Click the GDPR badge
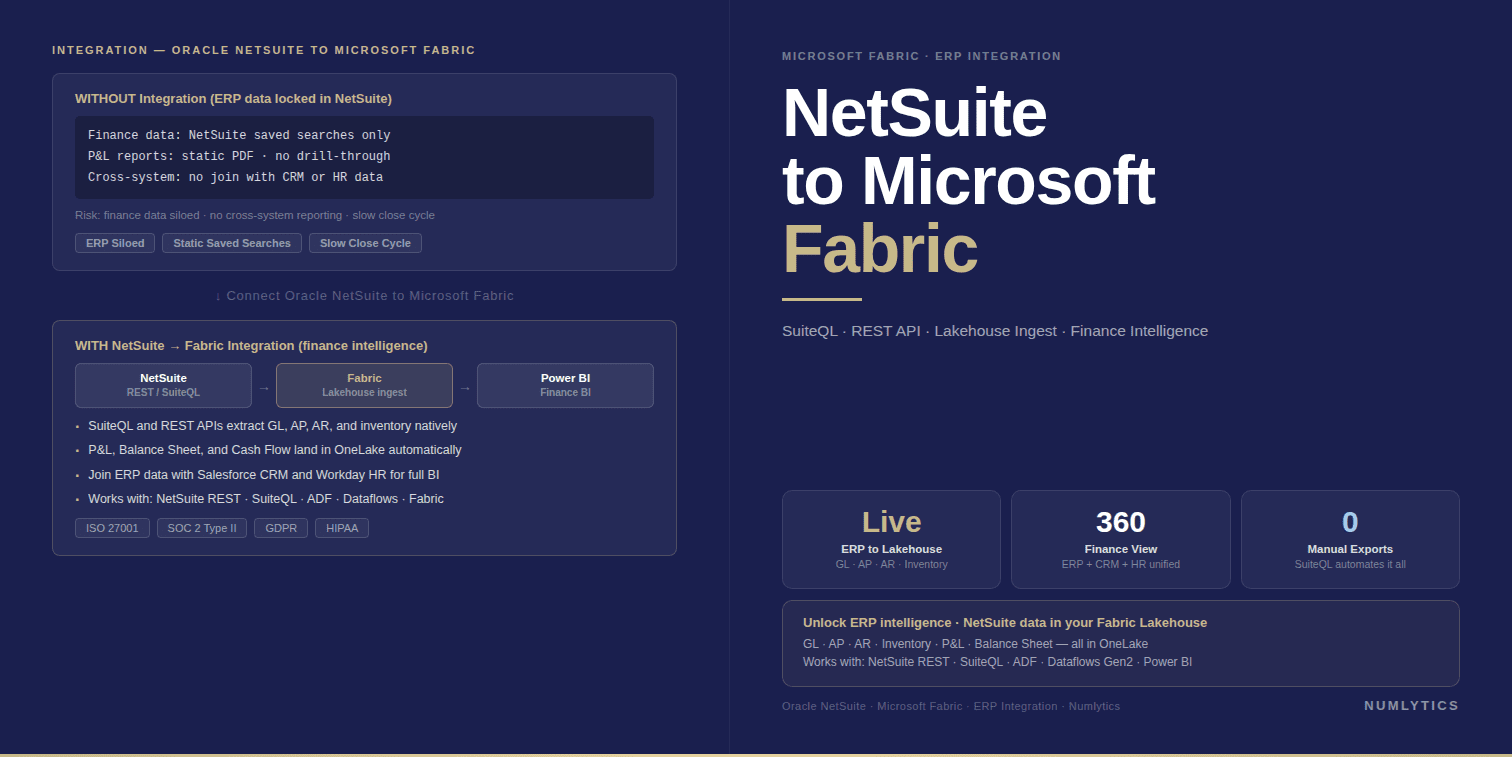 [281, 528]
